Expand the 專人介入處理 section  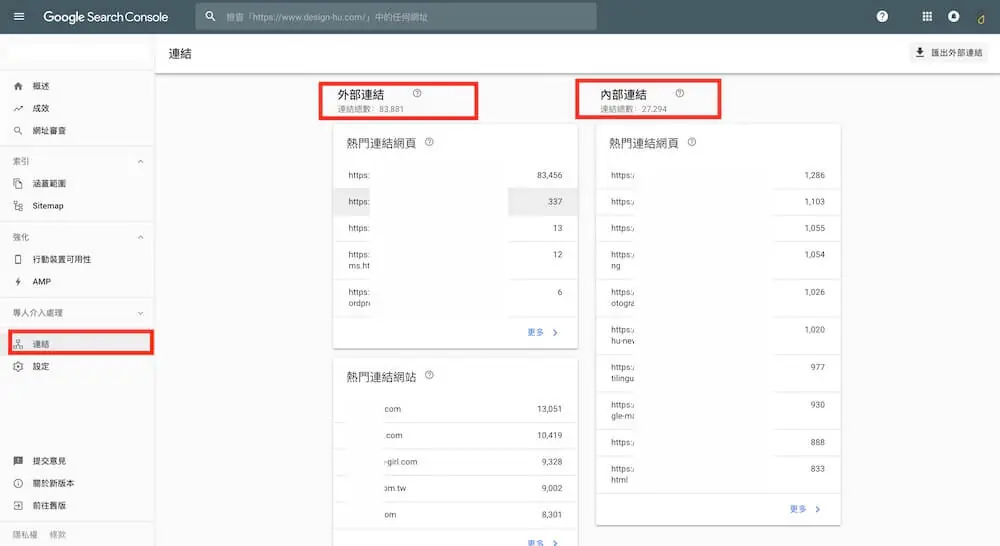[140, 313]
